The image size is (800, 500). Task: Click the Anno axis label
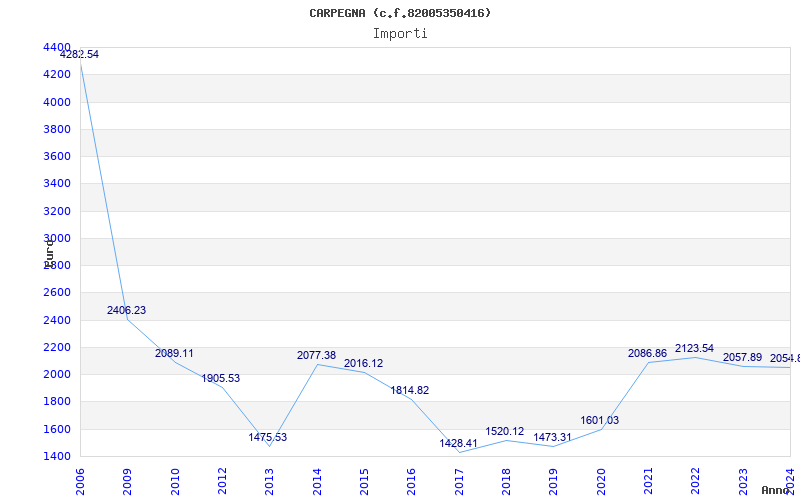coord(775,490)
